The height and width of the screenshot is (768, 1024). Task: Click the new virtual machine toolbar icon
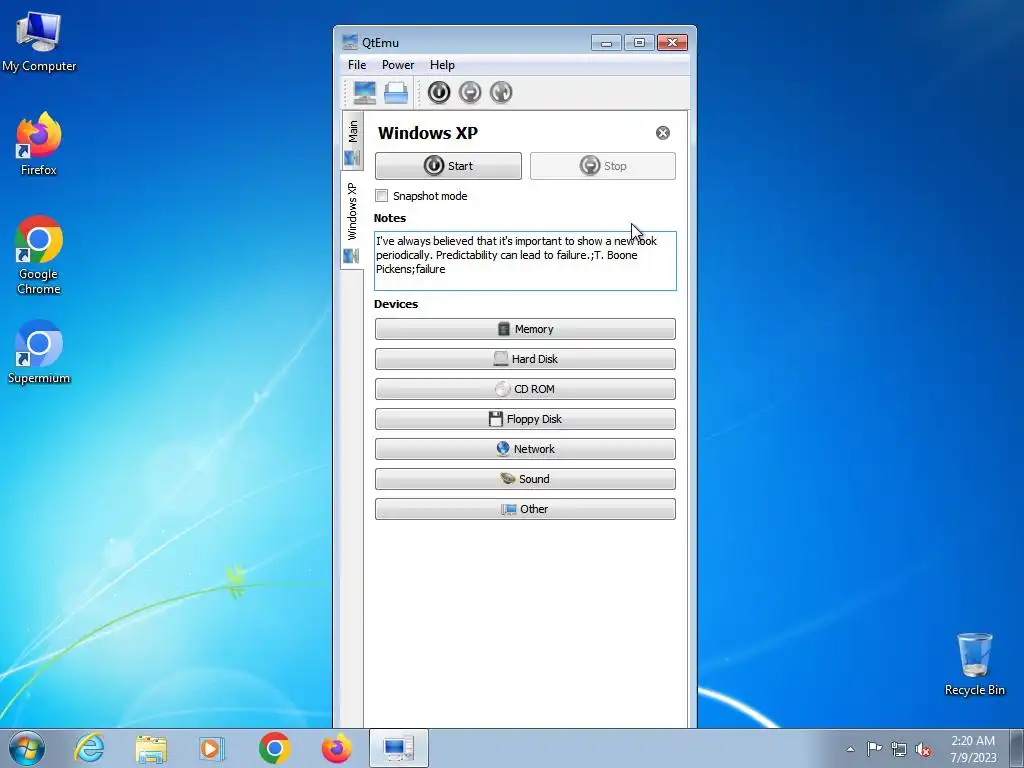(x=364, y=93)
